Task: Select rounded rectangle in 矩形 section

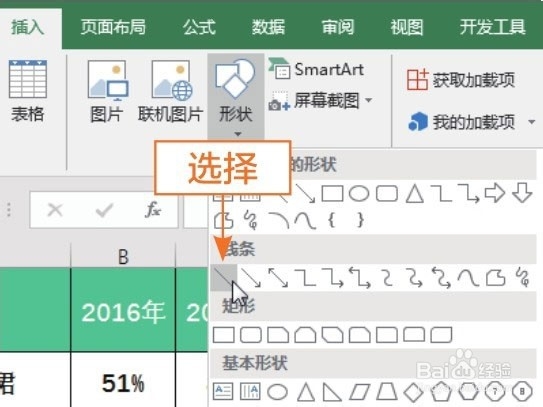Action: click(251, 335)
